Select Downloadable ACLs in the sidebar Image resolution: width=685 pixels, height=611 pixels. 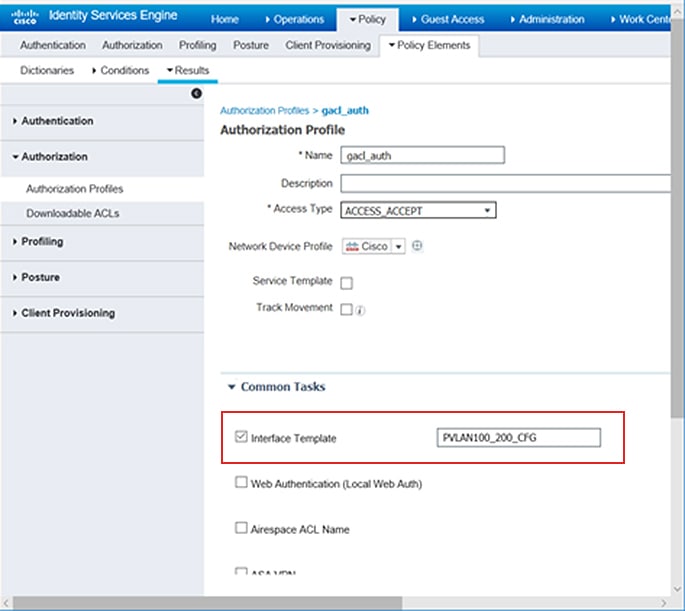(73, 214)
